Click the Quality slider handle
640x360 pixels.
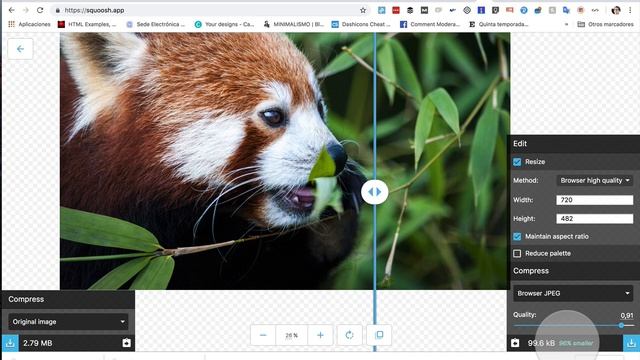tap(621, 325)
